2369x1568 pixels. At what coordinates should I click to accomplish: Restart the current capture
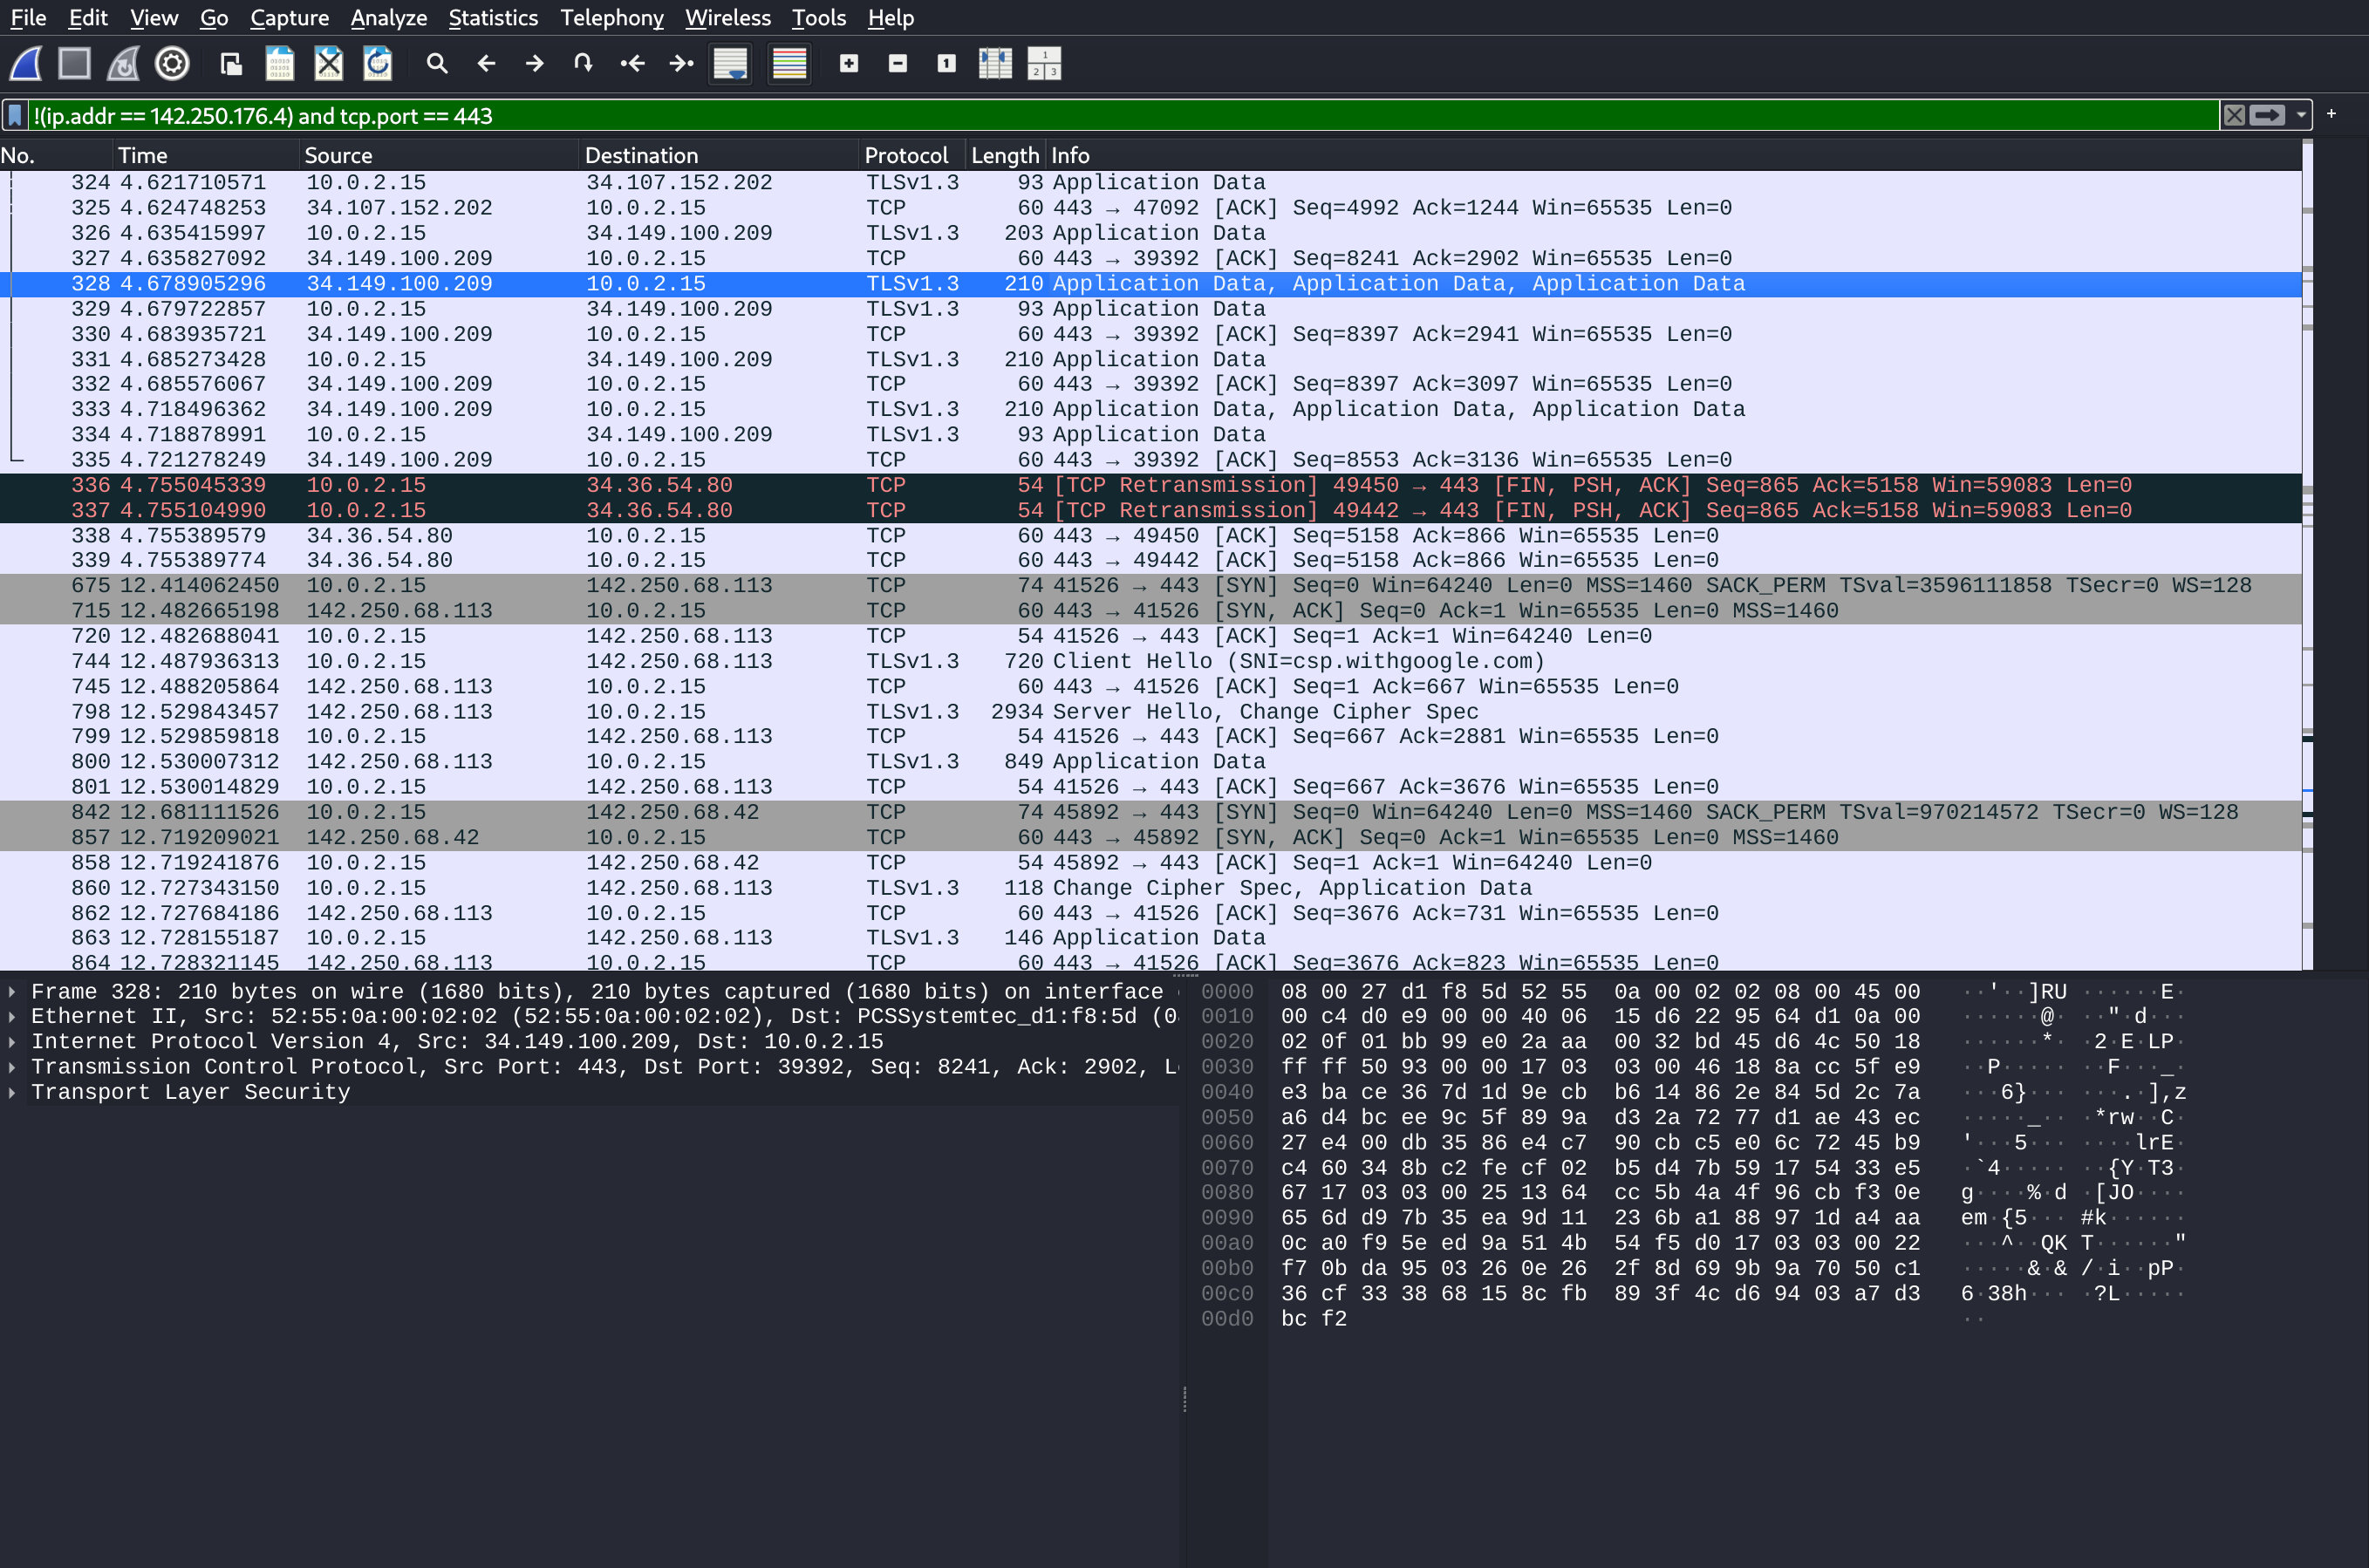point(123,64)
